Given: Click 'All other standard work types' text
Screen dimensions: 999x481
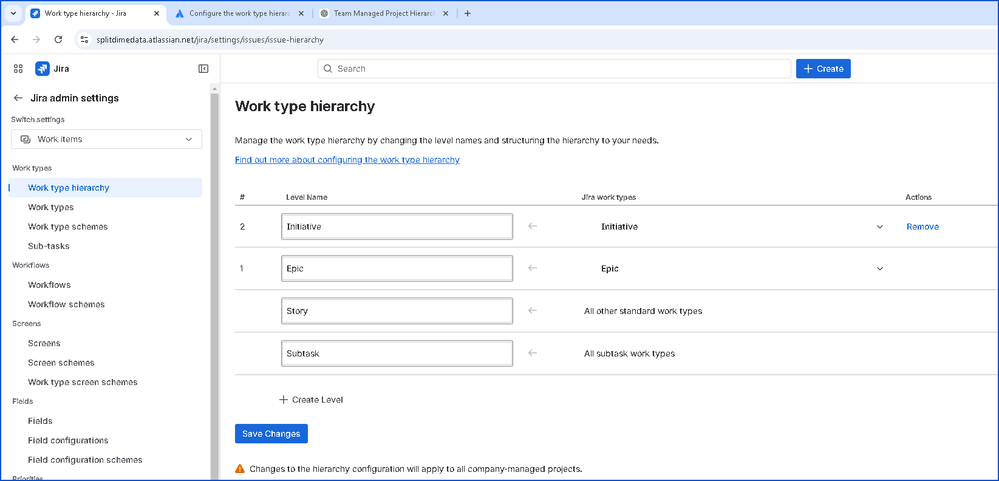Looking at the screenshot, I should (643, 311).
